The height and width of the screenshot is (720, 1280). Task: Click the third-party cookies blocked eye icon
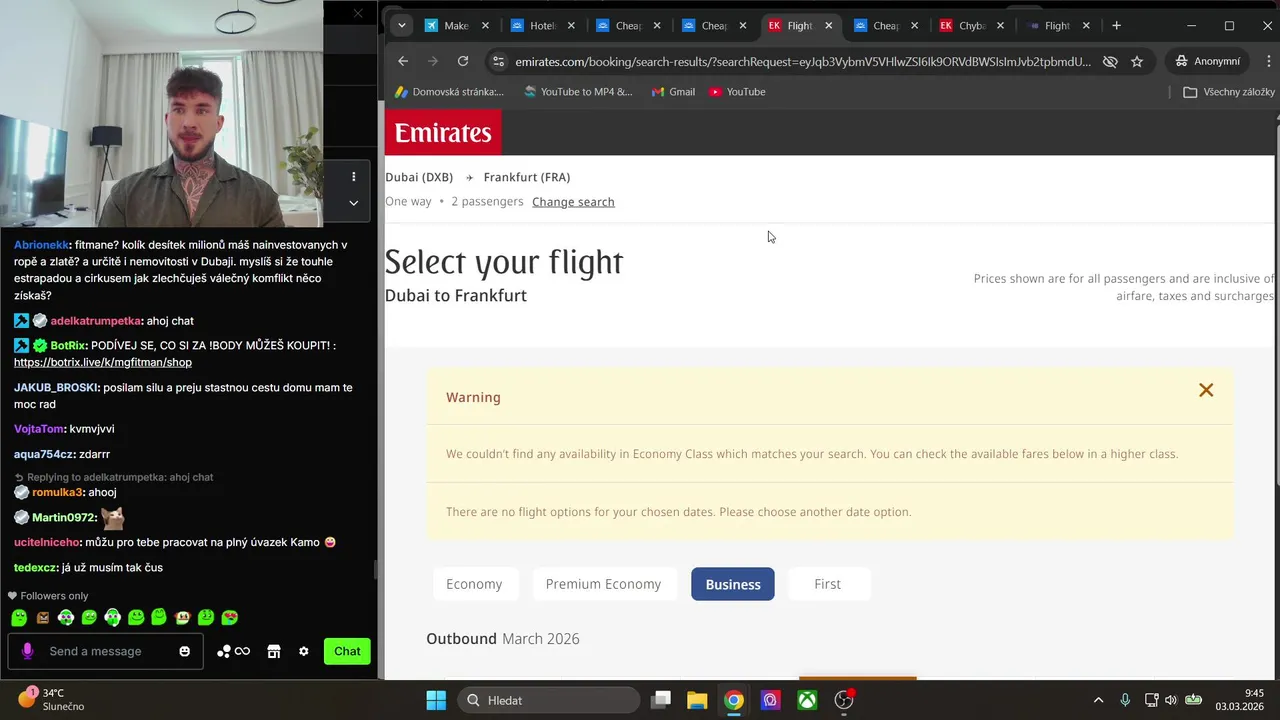click(x=1110, y=61)
